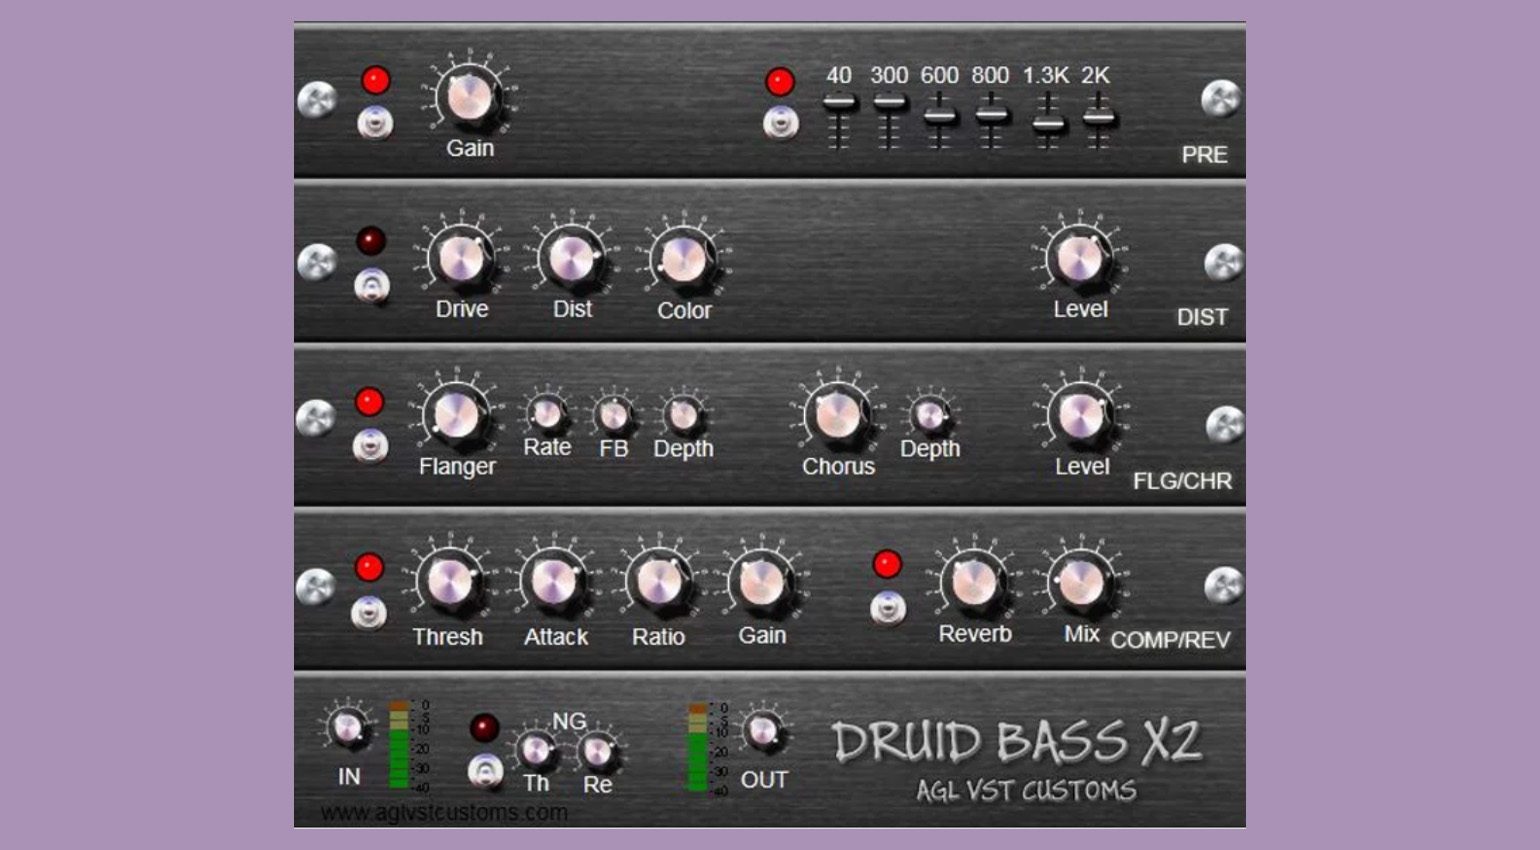Select the 1.3K EQ fader
Viewport: 1540px width, 850px height.
point(1047,124)
